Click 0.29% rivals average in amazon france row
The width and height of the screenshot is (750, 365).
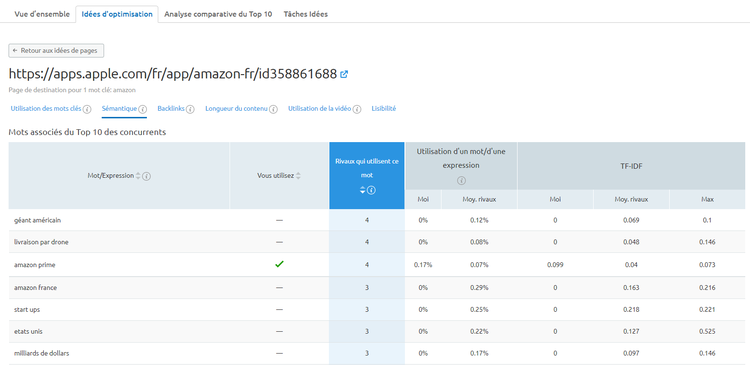pos(479,288)
